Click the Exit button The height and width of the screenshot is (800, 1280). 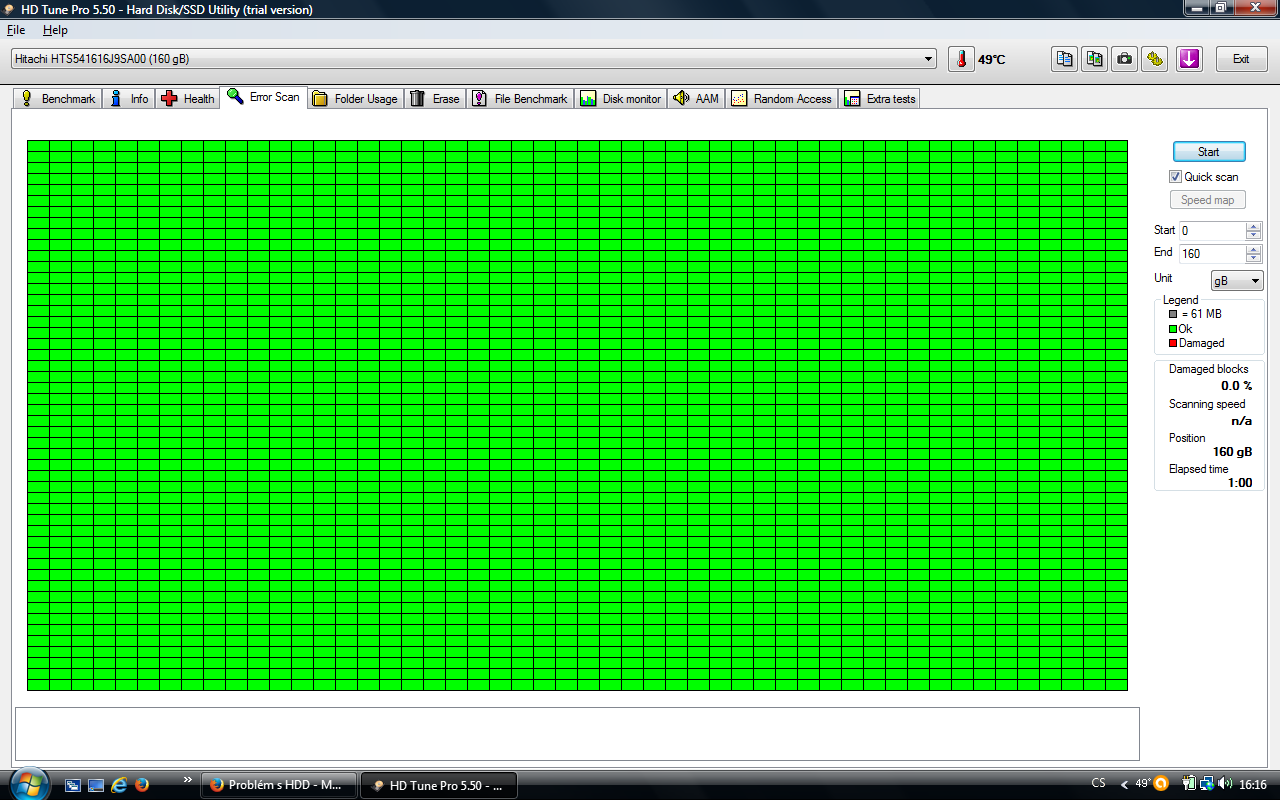coord(1241,59)
